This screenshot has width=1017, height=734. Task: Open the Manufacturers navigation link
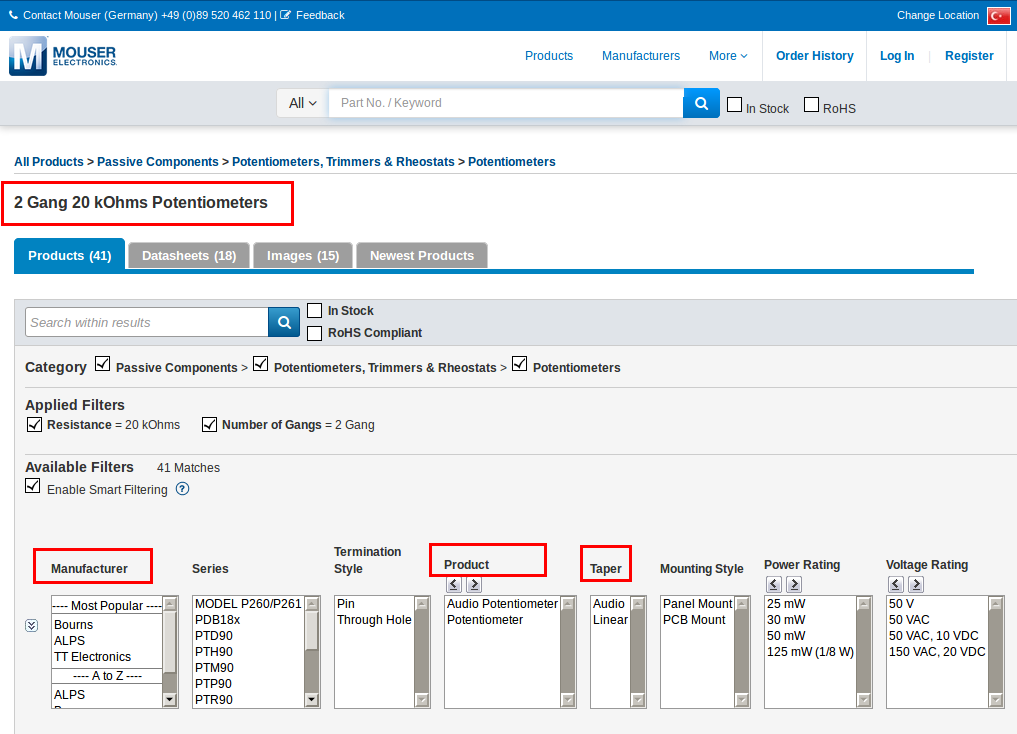click(x=641, y=56)
